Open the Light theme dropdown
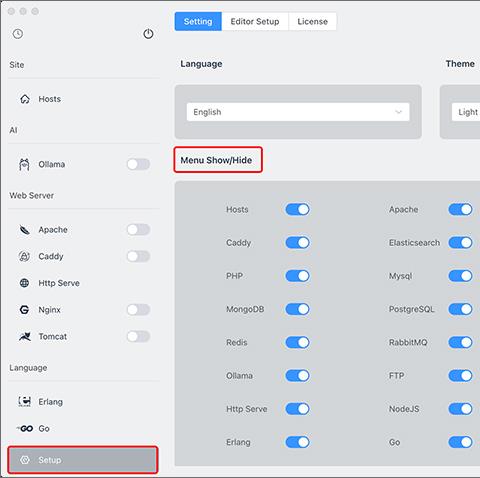Screen dimensions: 480x478 click(x=466, y=112)
